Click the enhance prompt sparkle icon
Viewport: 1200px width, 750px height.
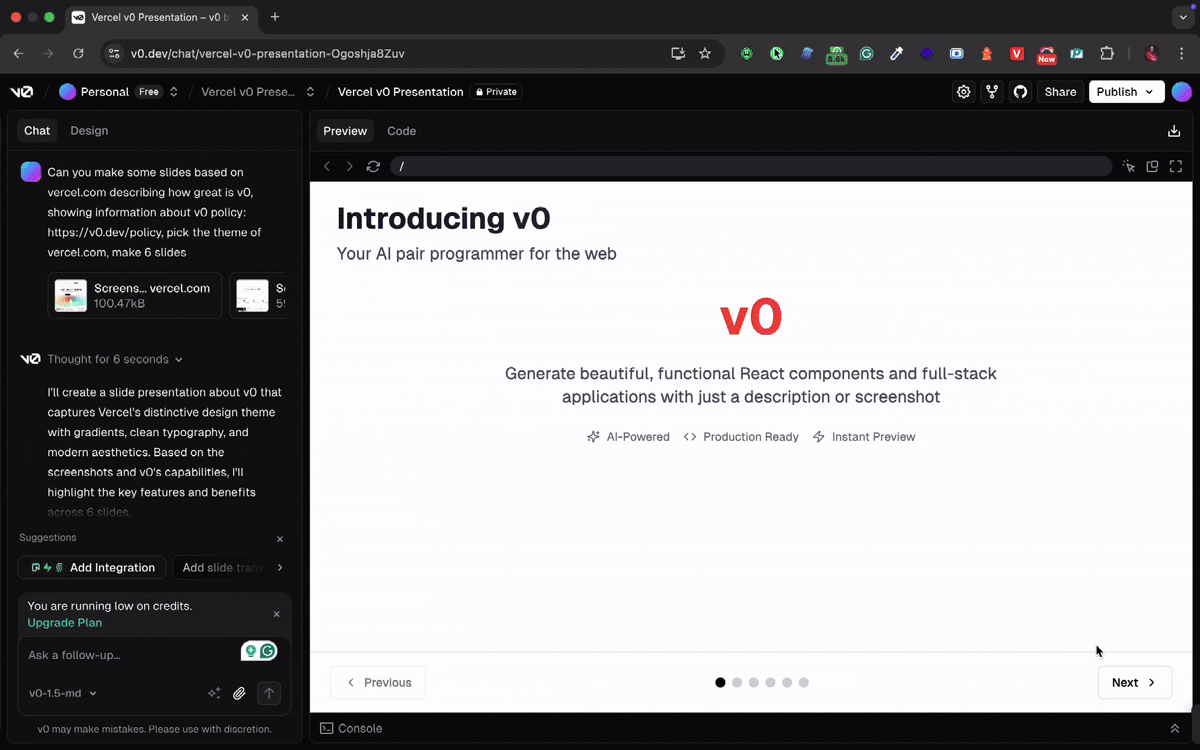pos(213,693)
